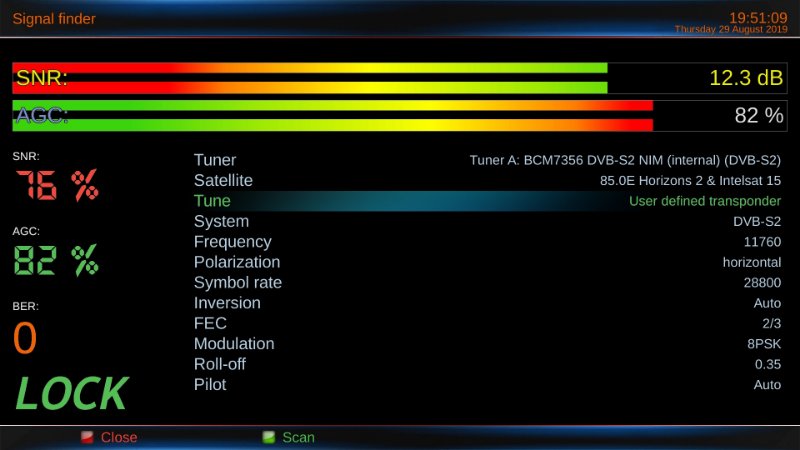Click the 12.3 dB SNR reading
The image size is (800, 450).
pyautogui.click(x=746, y=78)
